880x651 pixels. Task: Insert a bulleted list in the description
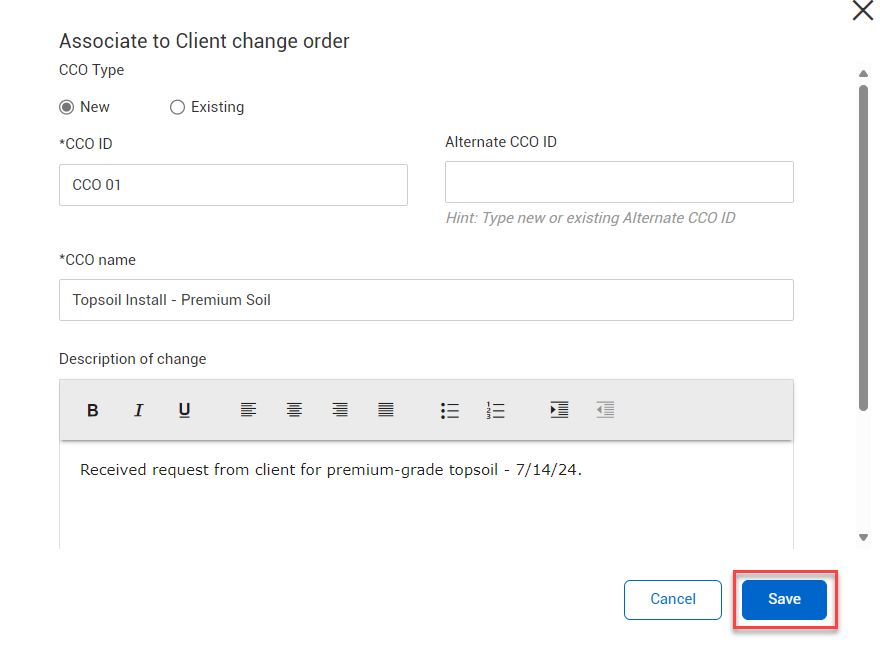[x=449, y=410]
